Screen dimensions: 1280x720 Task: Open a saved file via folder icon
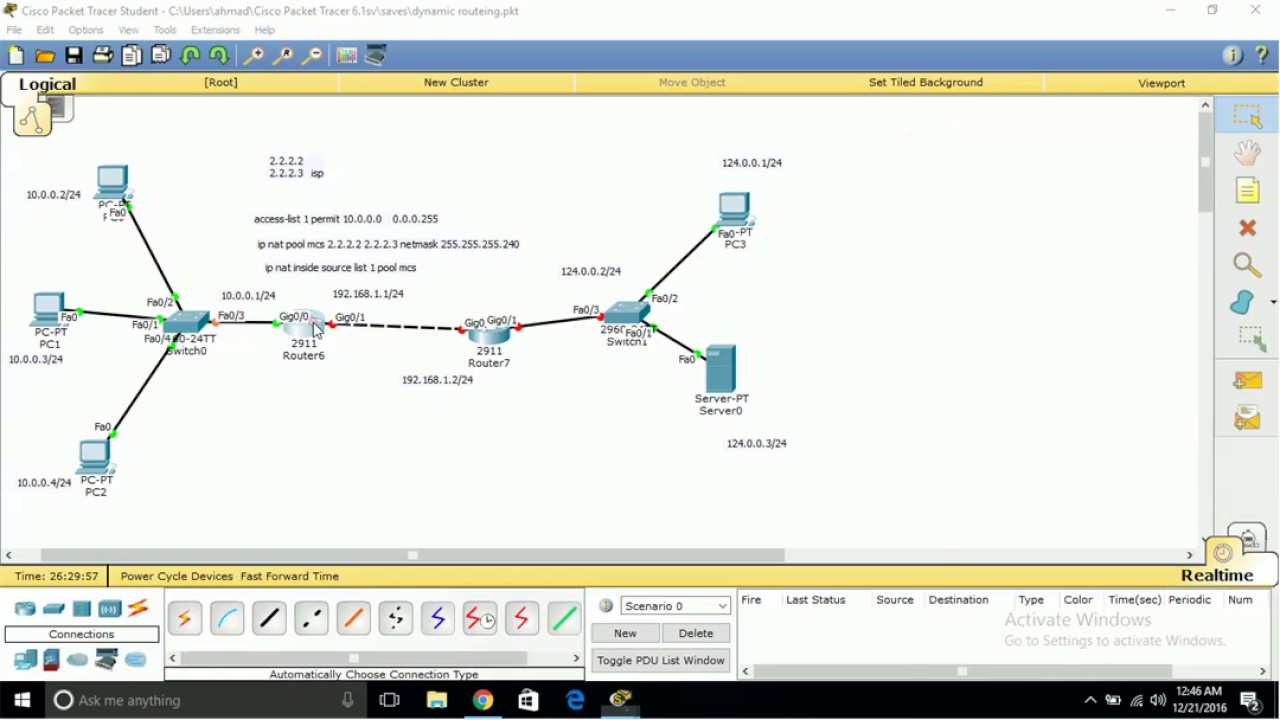[45, 56]
